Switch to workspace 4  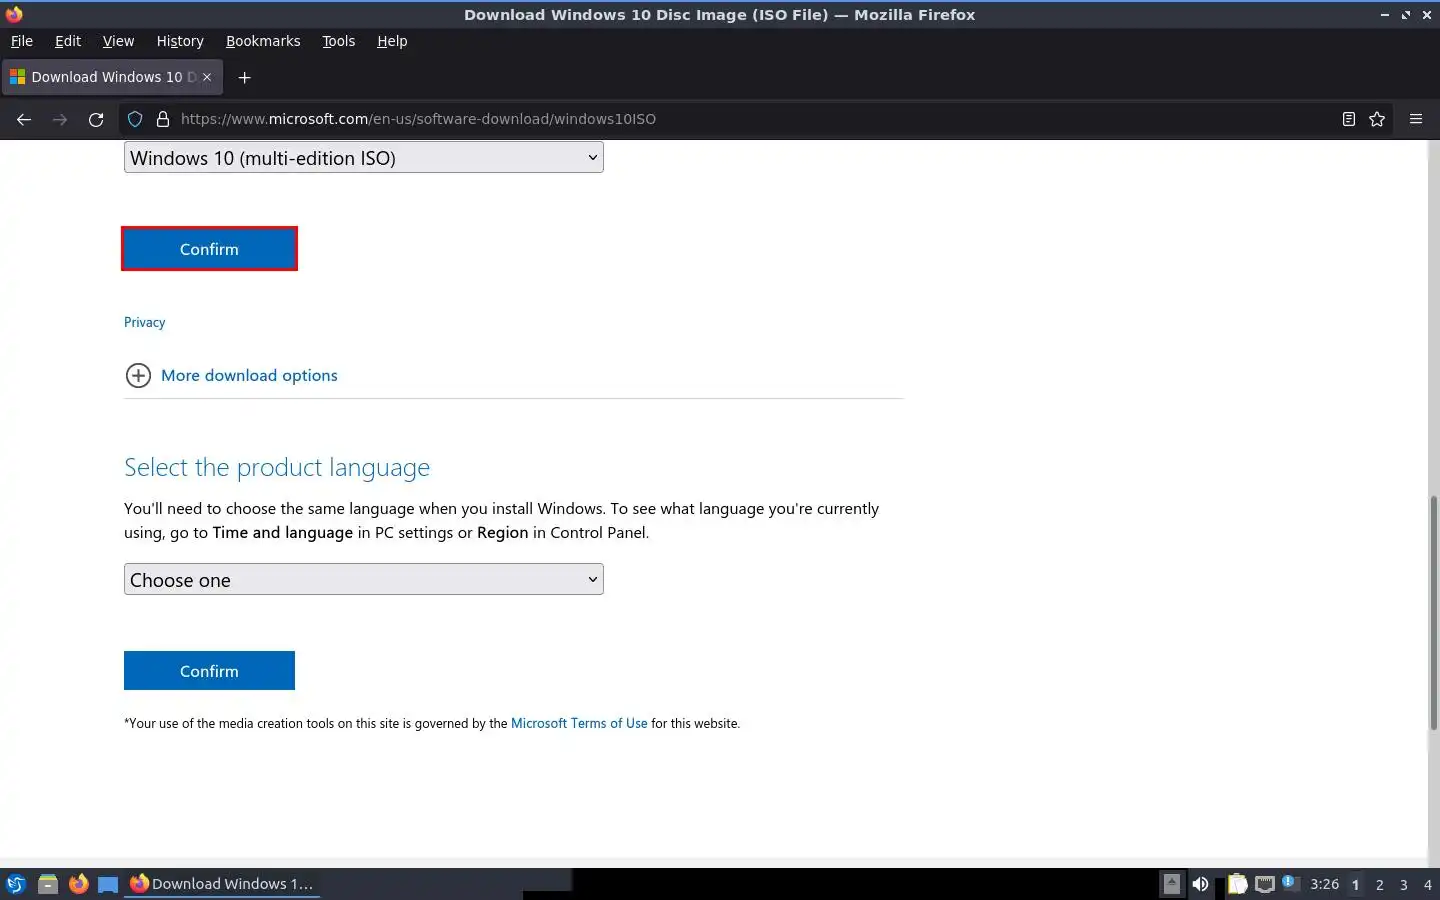[1428, 885]
